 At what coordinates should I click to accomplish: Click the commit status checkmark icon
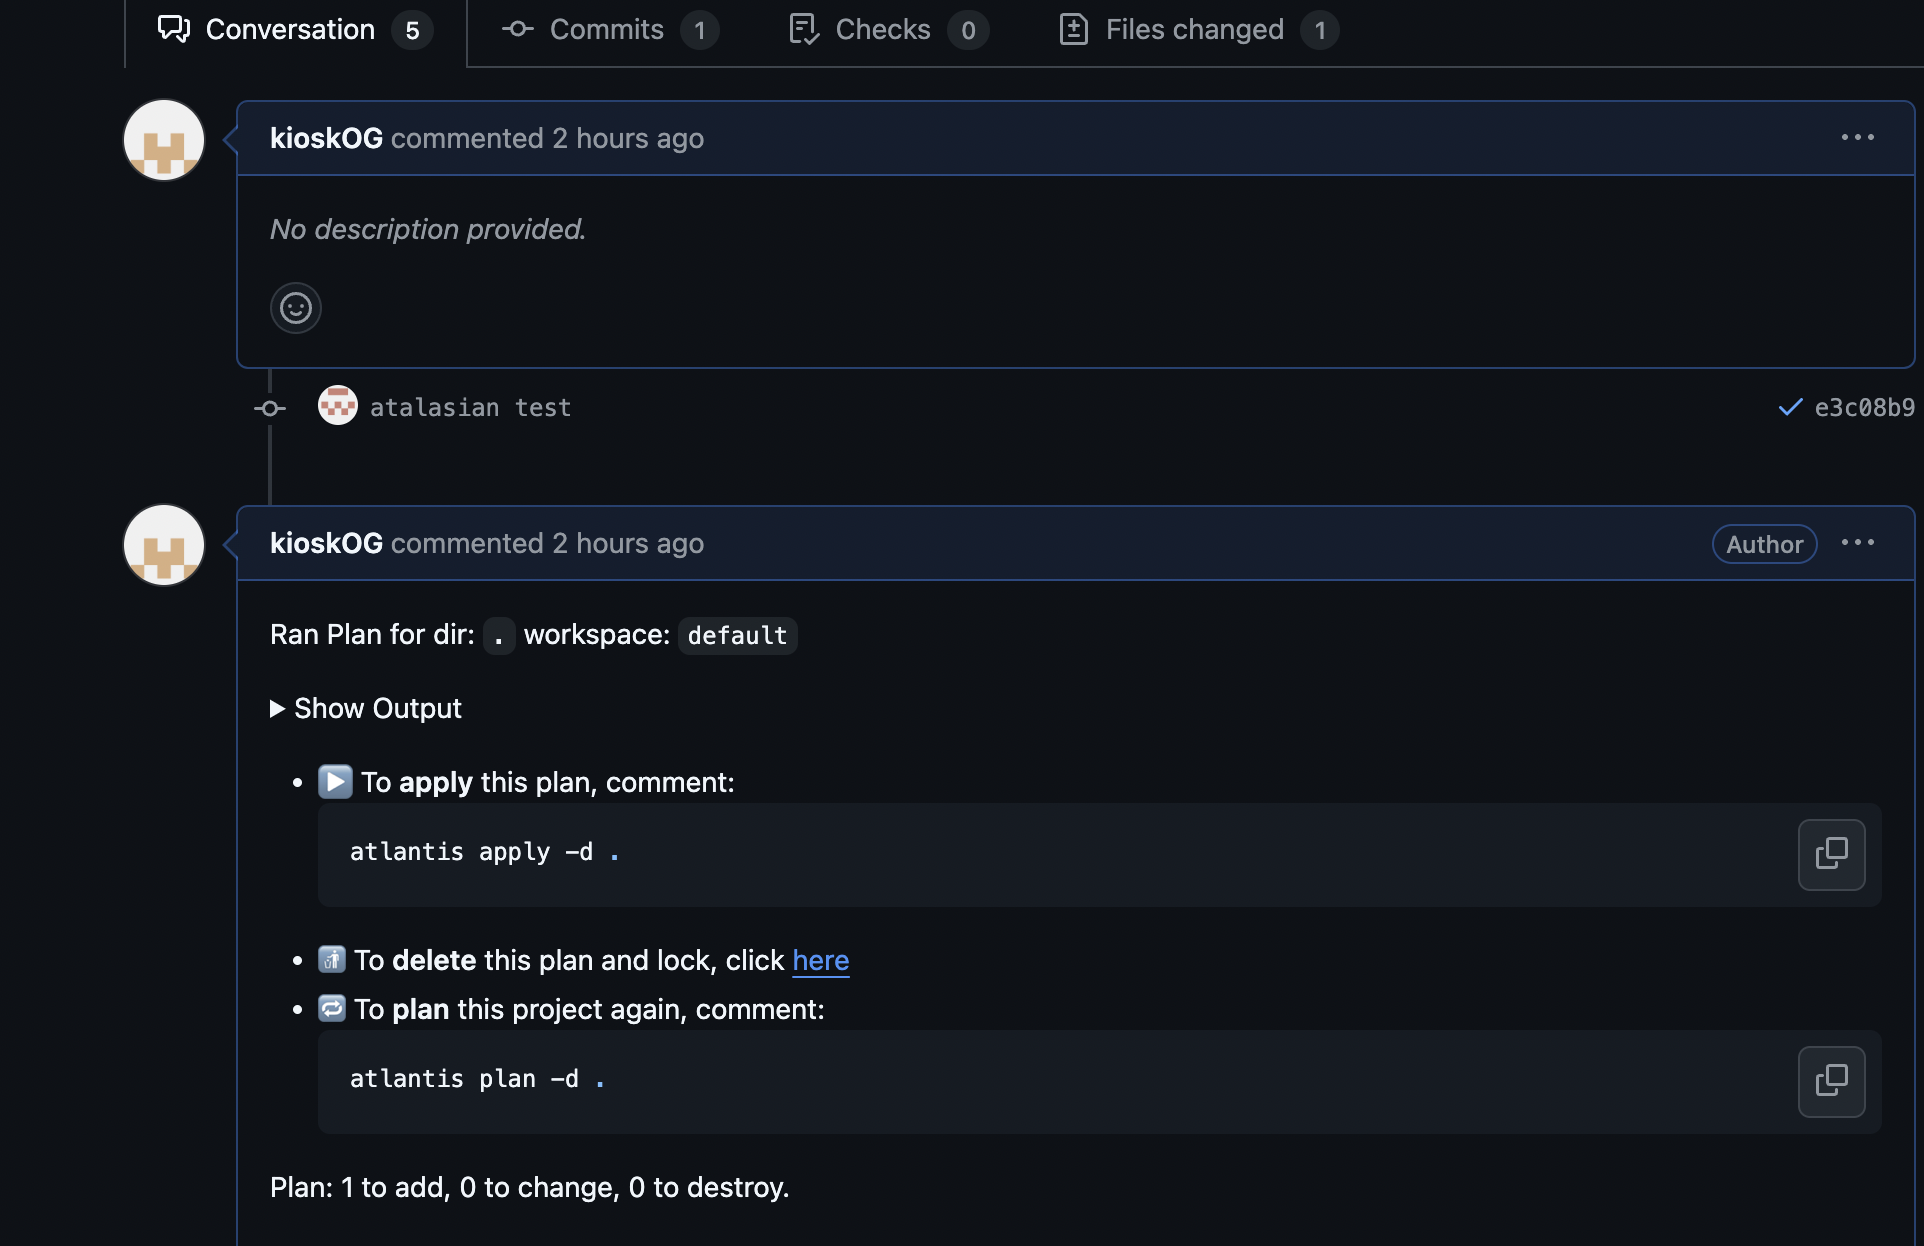tap(1790, 408)
